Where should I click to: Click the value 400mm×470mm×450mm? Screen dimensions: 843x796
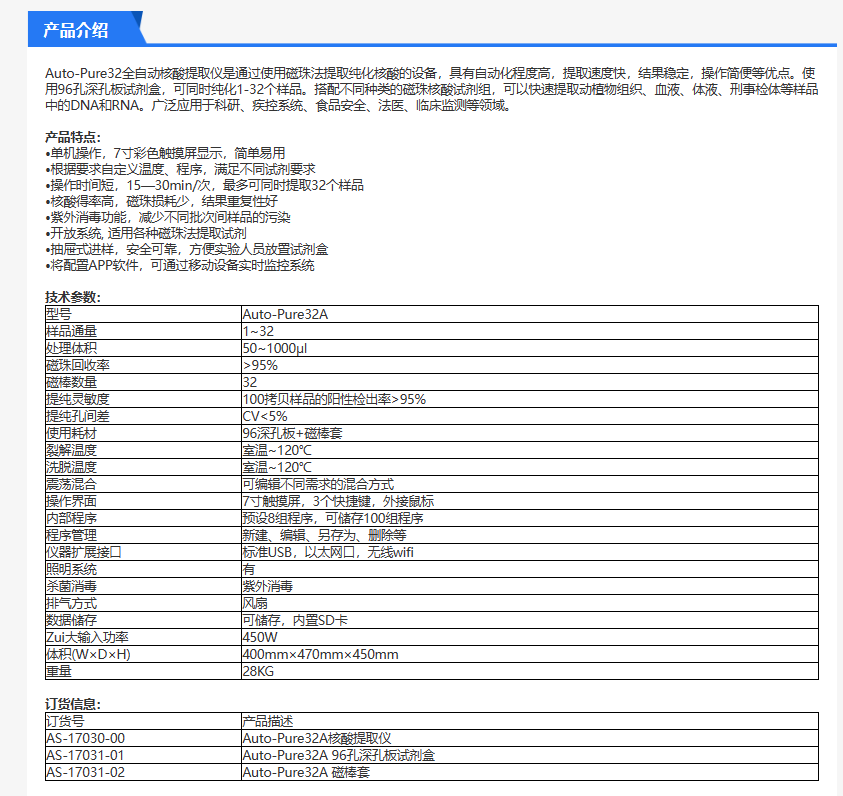click(320, 655)
